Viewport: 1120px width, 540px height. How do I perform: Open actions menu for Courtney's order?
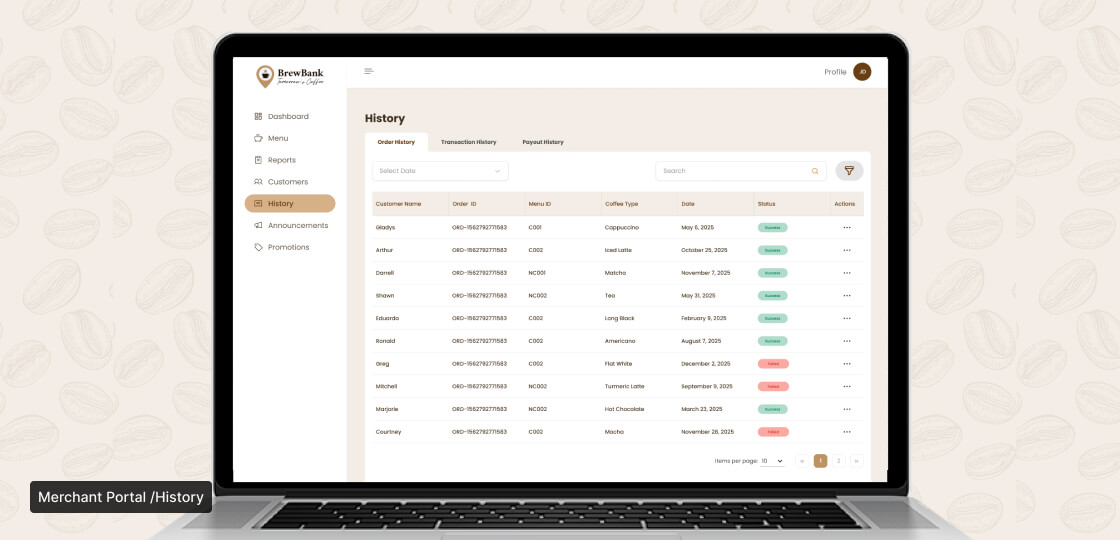click(x=847, y=432)
